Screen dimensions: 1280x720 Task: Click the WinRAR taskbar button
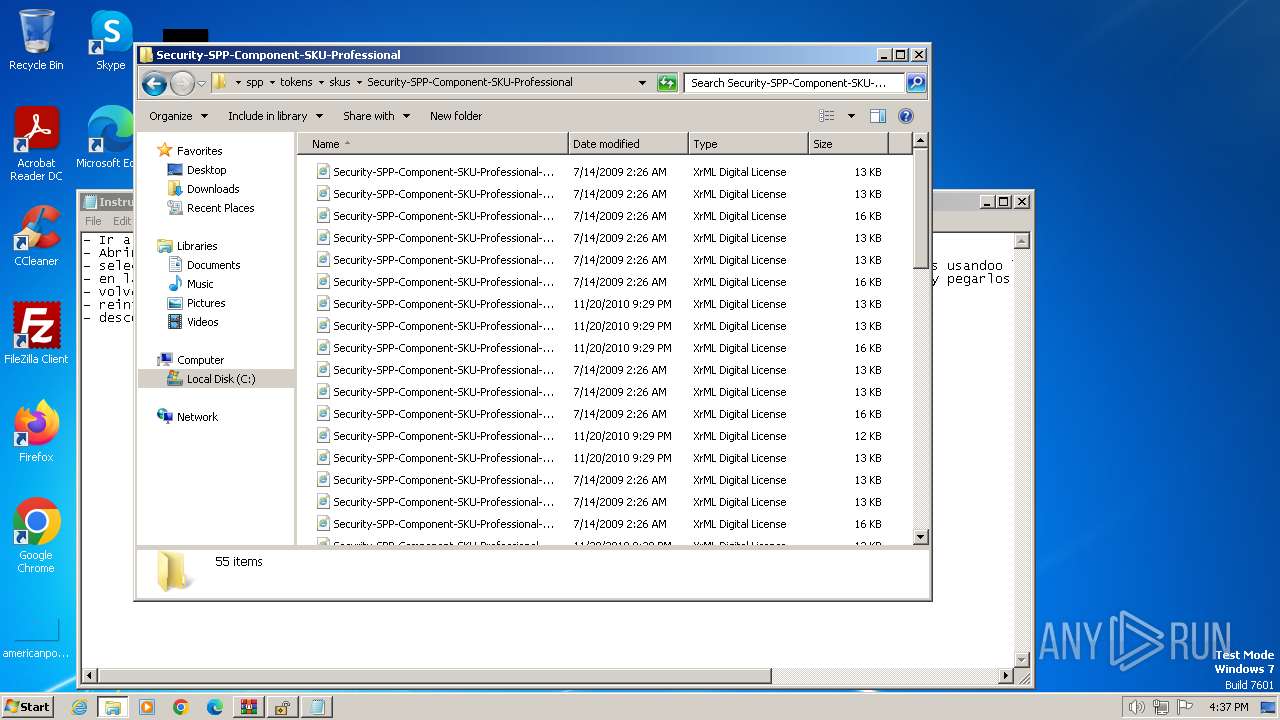coord(249,707)
